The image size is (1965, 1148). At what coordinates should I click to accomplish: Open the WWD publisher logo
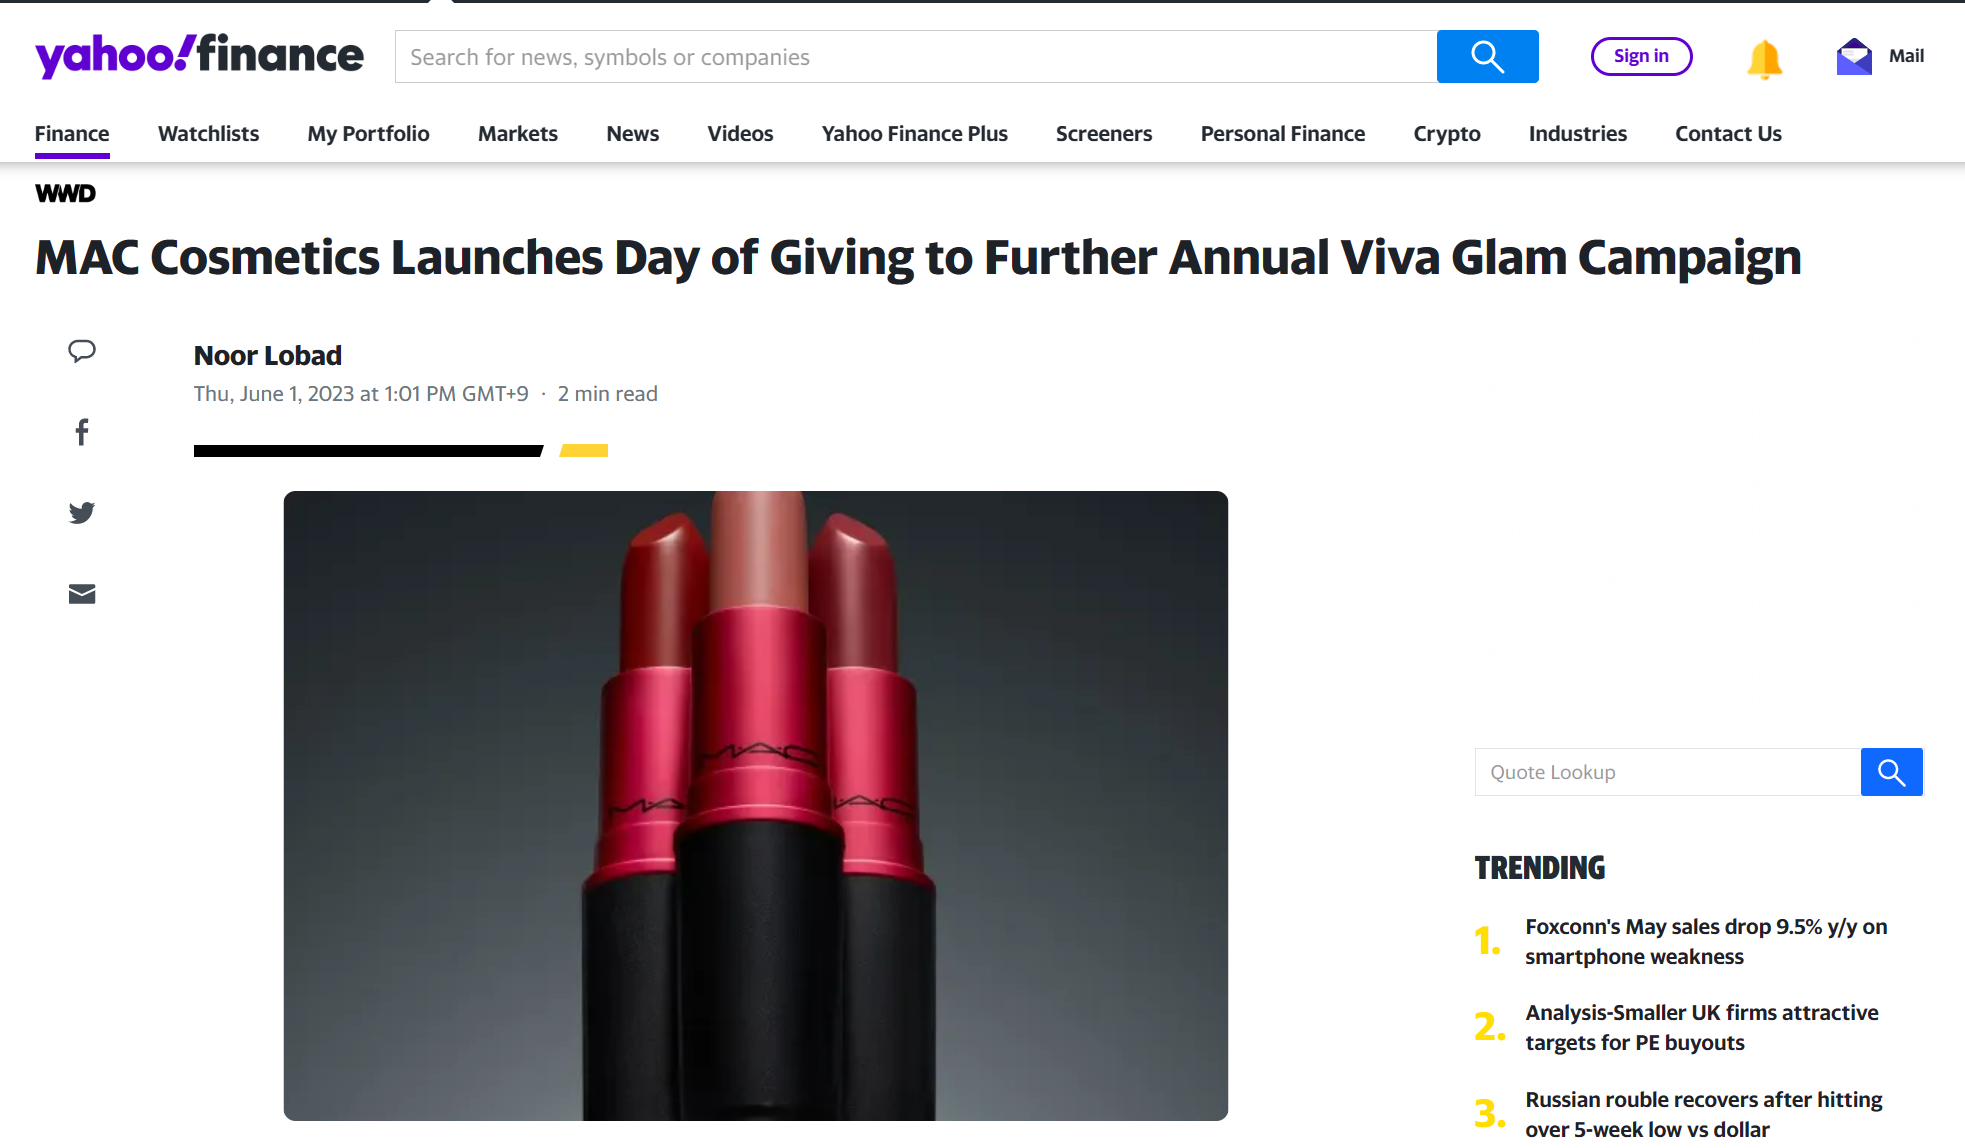[66, 193]
